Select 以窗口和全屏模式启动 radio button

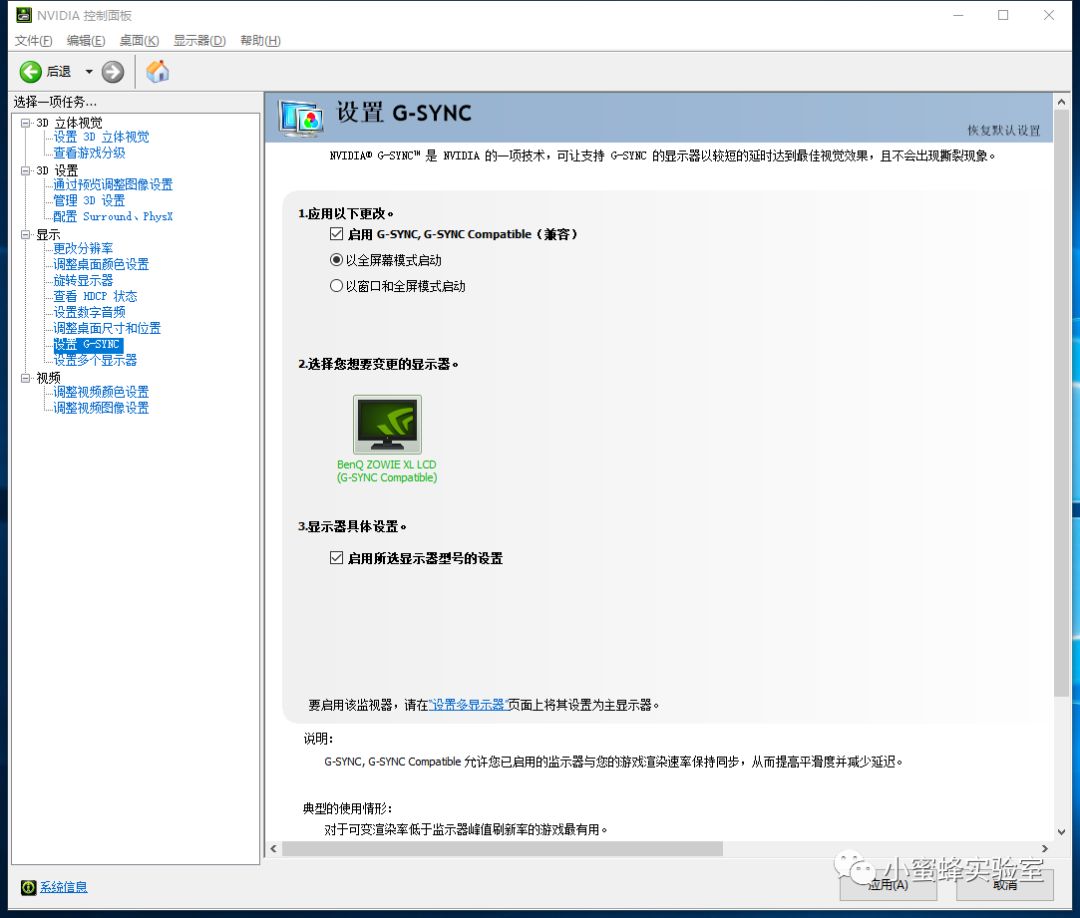point(336,286)
